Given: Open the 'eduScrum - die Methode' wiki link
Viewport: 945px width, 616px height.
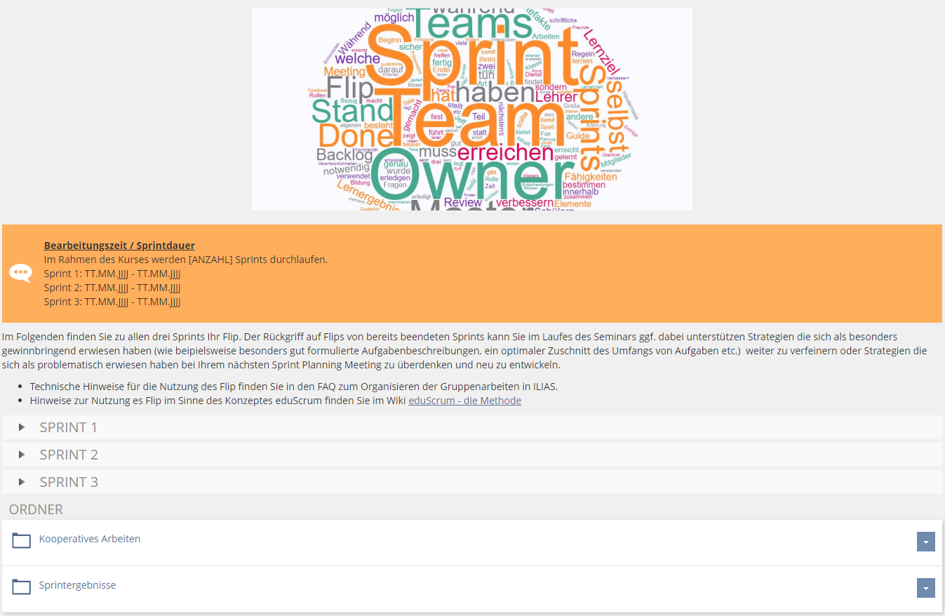Looking at the screenshot, I should click(x=464, y=401).
